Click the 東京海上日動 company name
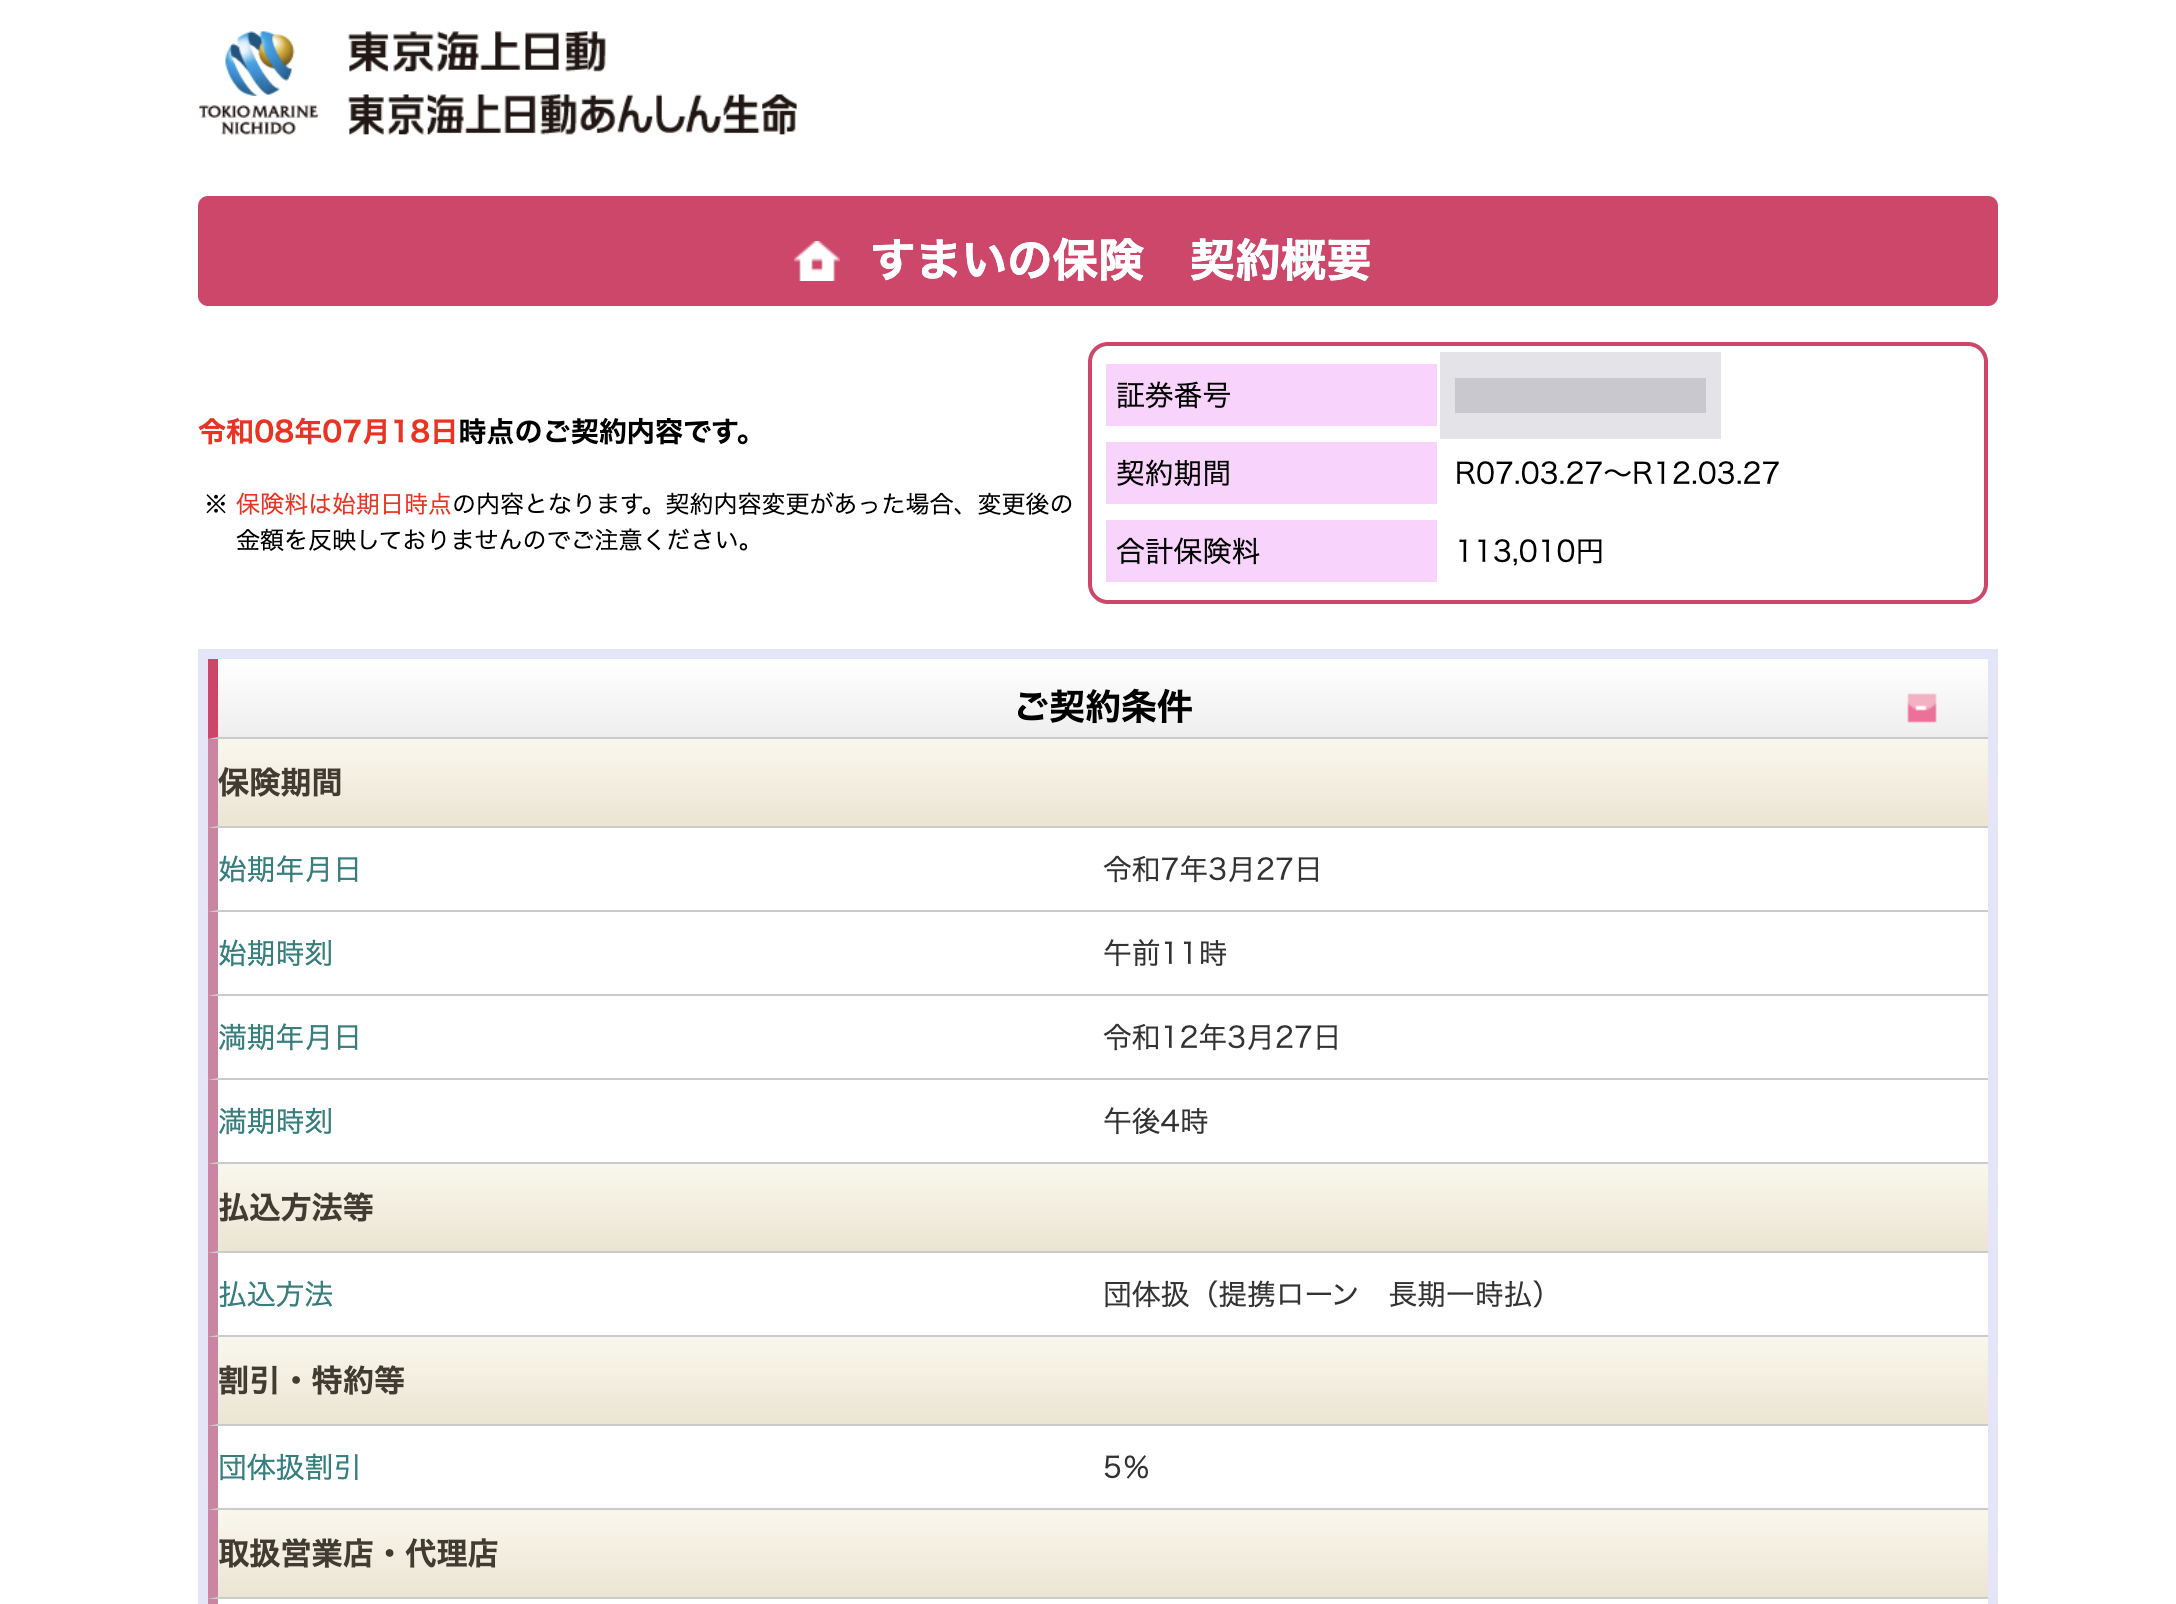Viewport: 2176px width, 1604px height. click(x=477, y=52)
